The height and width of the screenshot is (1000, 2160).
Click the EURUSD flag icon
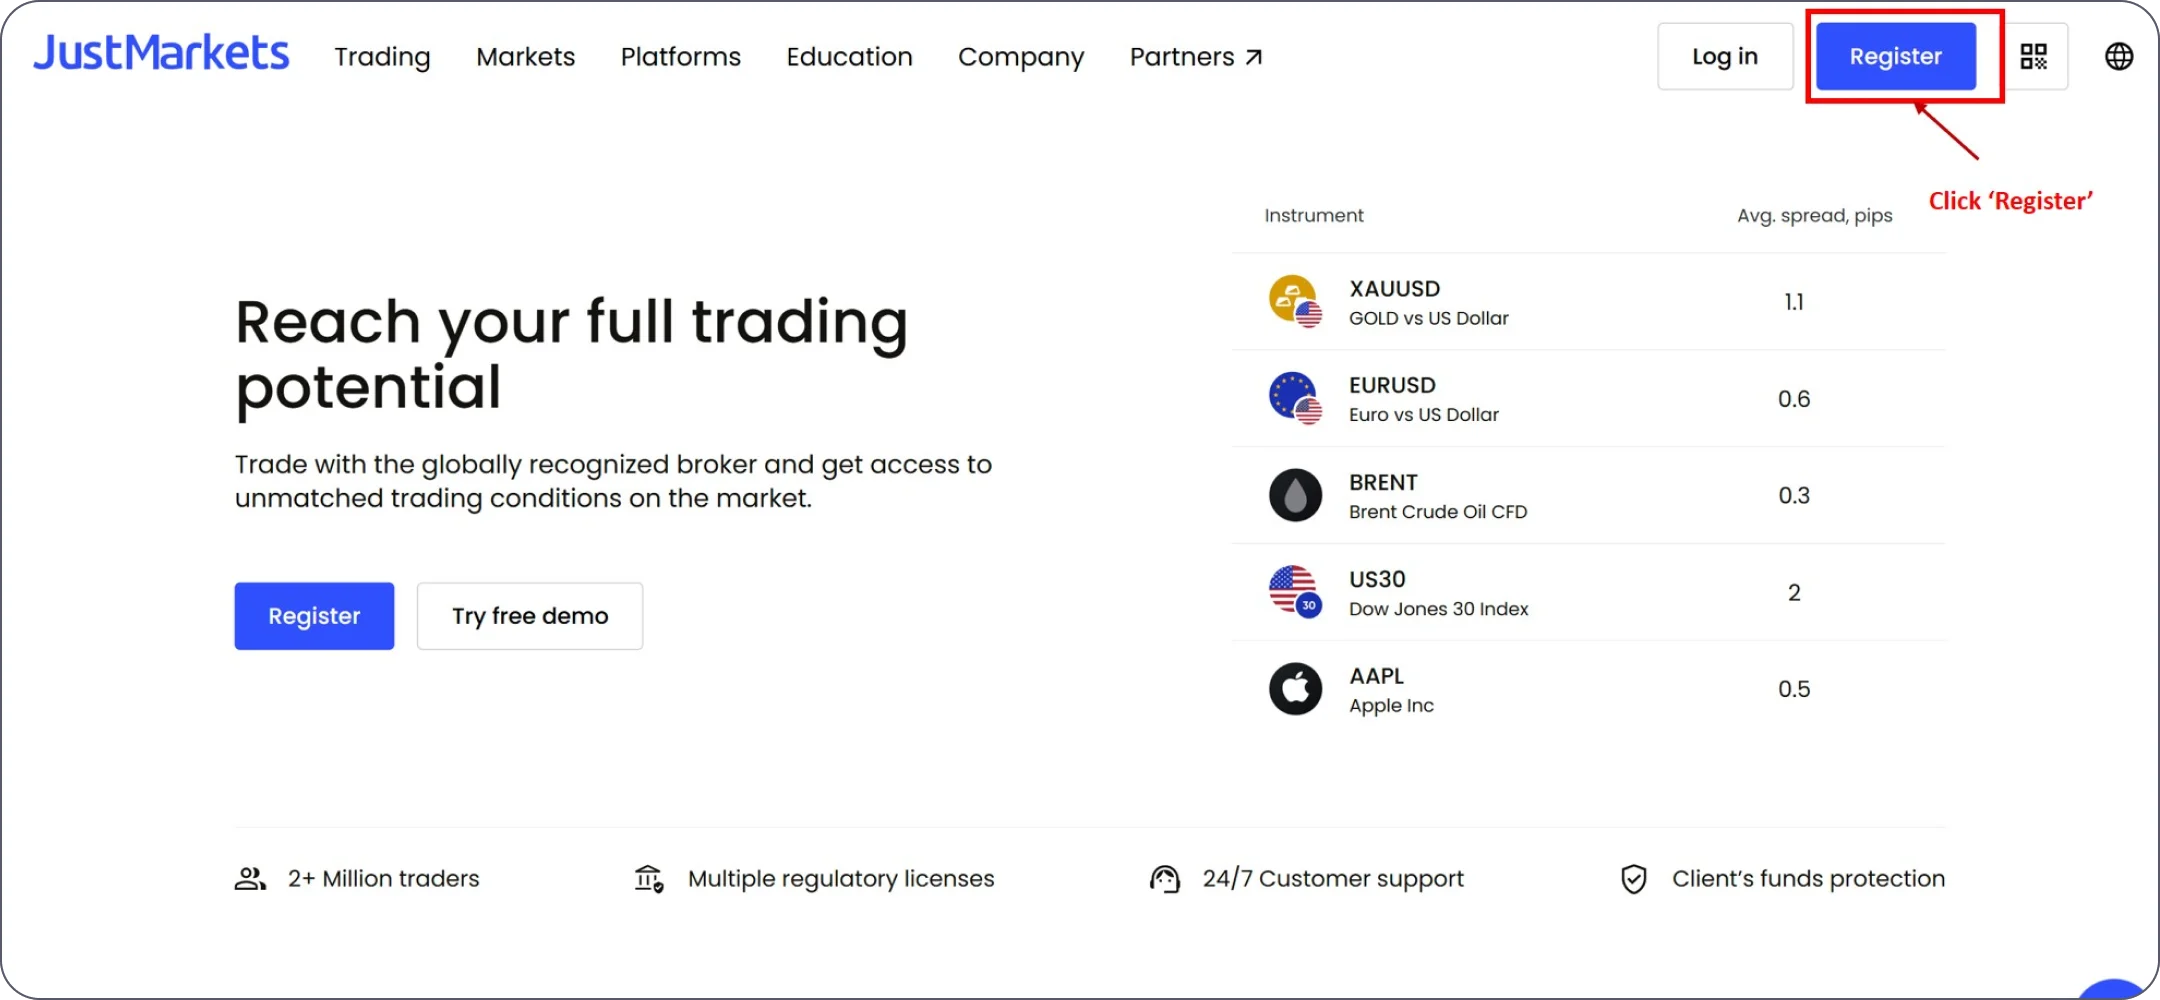click(1295, 398)
